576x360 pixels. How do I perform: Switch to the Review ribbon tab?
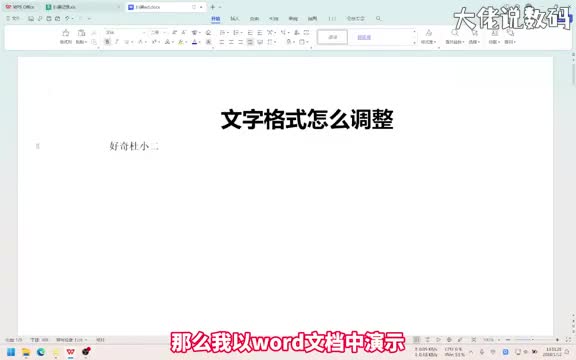293,18
